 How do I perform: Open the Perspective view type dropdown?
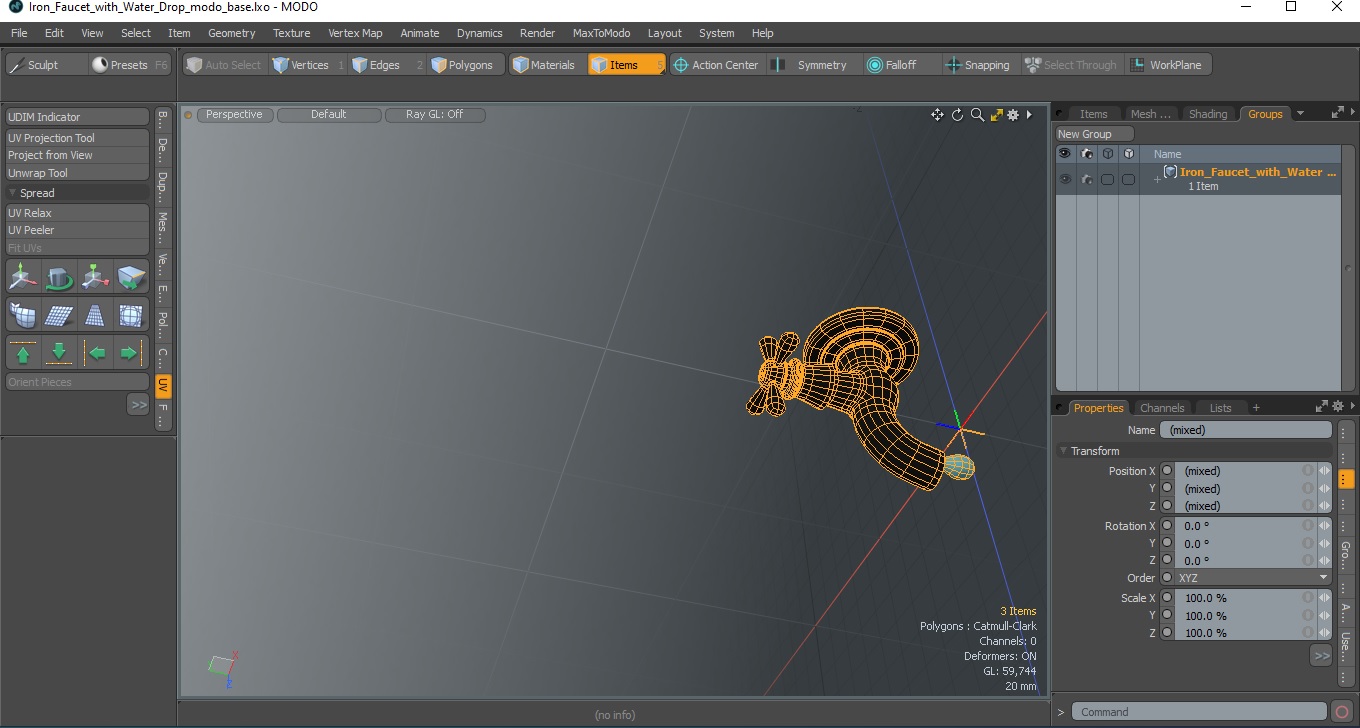point(235,115)
